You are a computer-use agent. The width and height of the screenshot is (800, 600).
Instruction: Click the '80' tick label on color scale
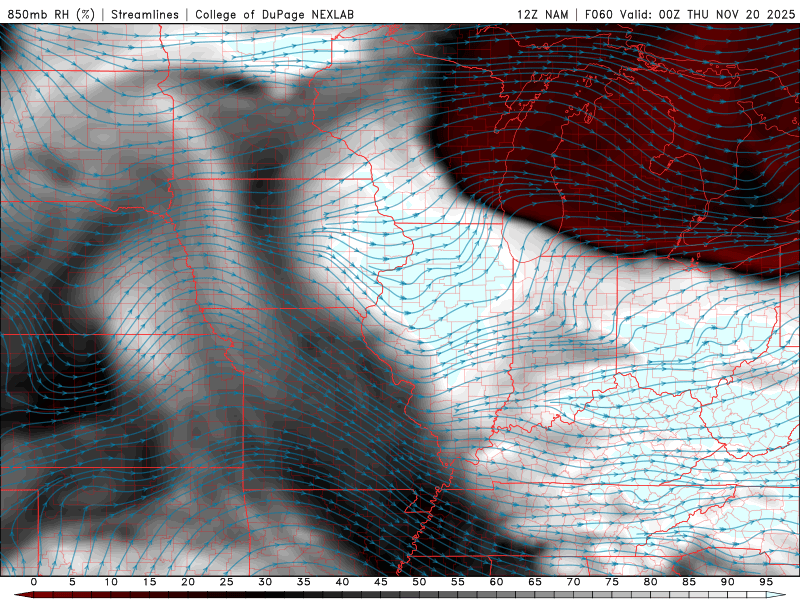pos(650,582)
